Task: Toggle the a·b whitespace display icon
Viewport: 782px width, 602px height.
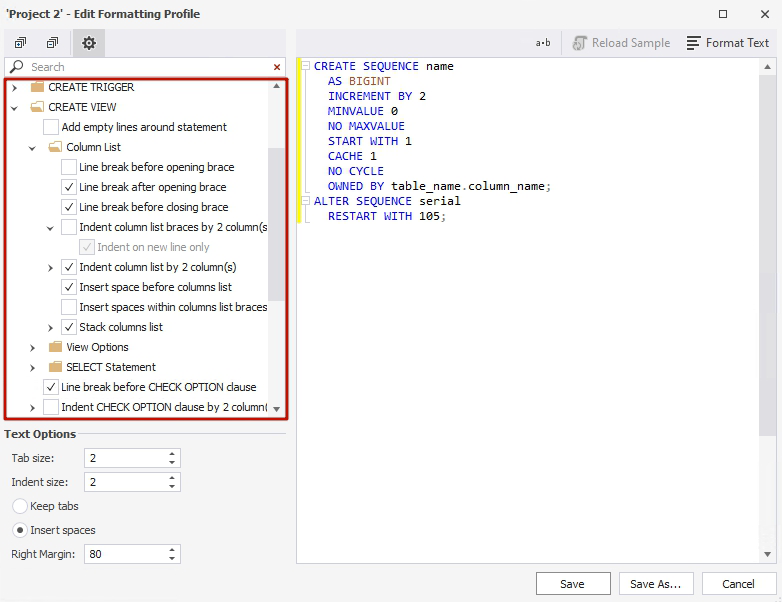Action: (543, 43)
